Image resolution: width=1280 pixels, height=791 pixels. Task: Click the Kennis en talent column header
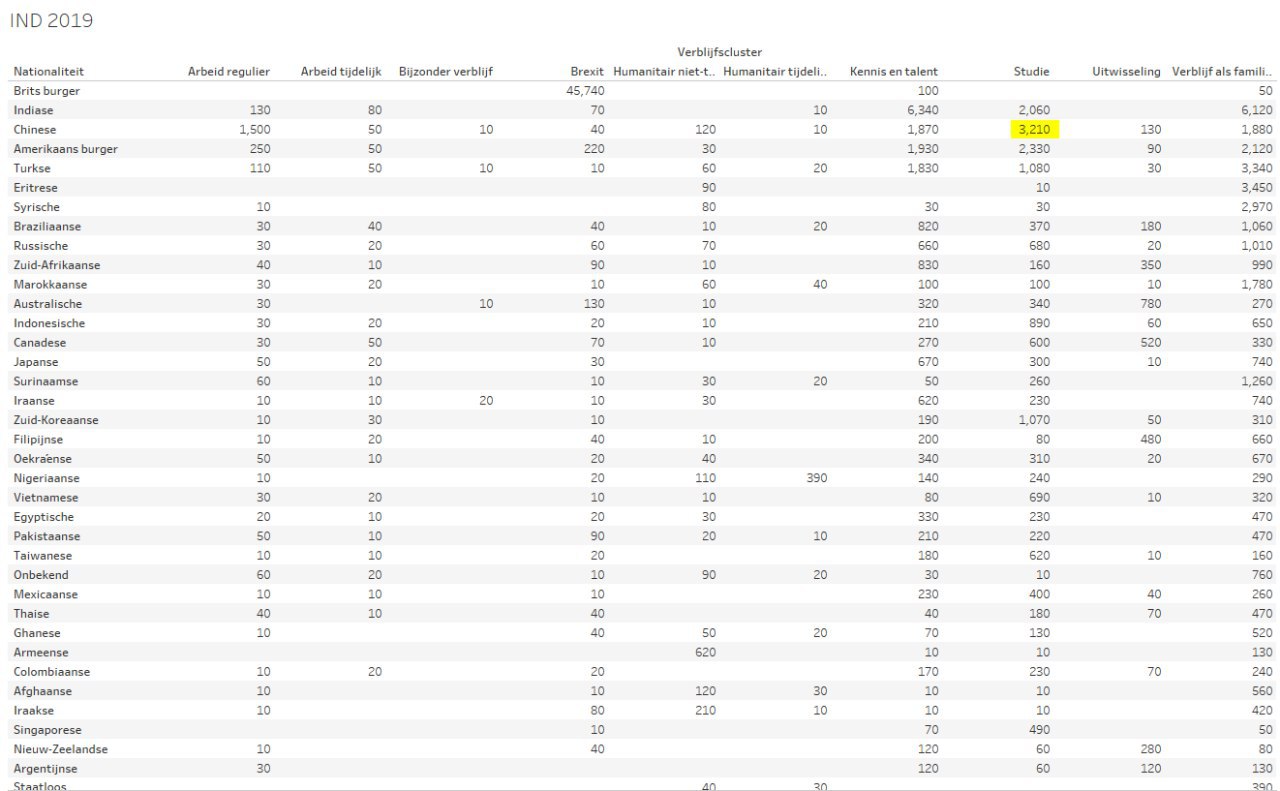point(894,71)
